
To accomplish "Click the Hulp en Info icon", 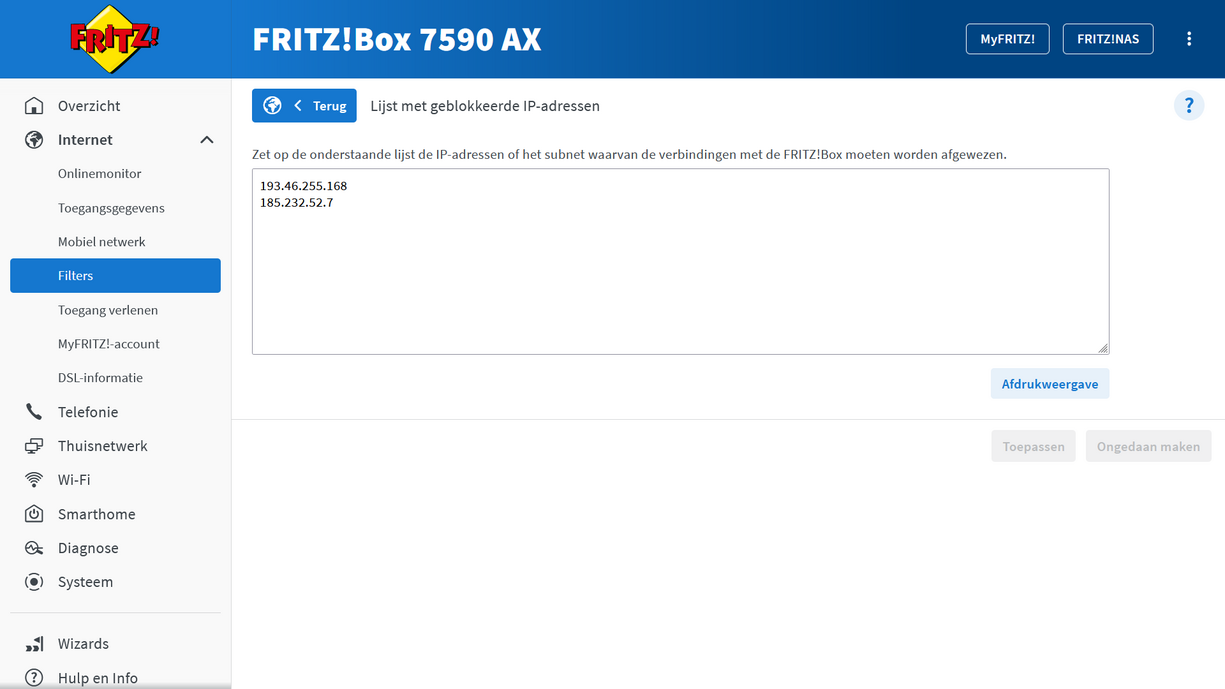I will tap(34, 678).
